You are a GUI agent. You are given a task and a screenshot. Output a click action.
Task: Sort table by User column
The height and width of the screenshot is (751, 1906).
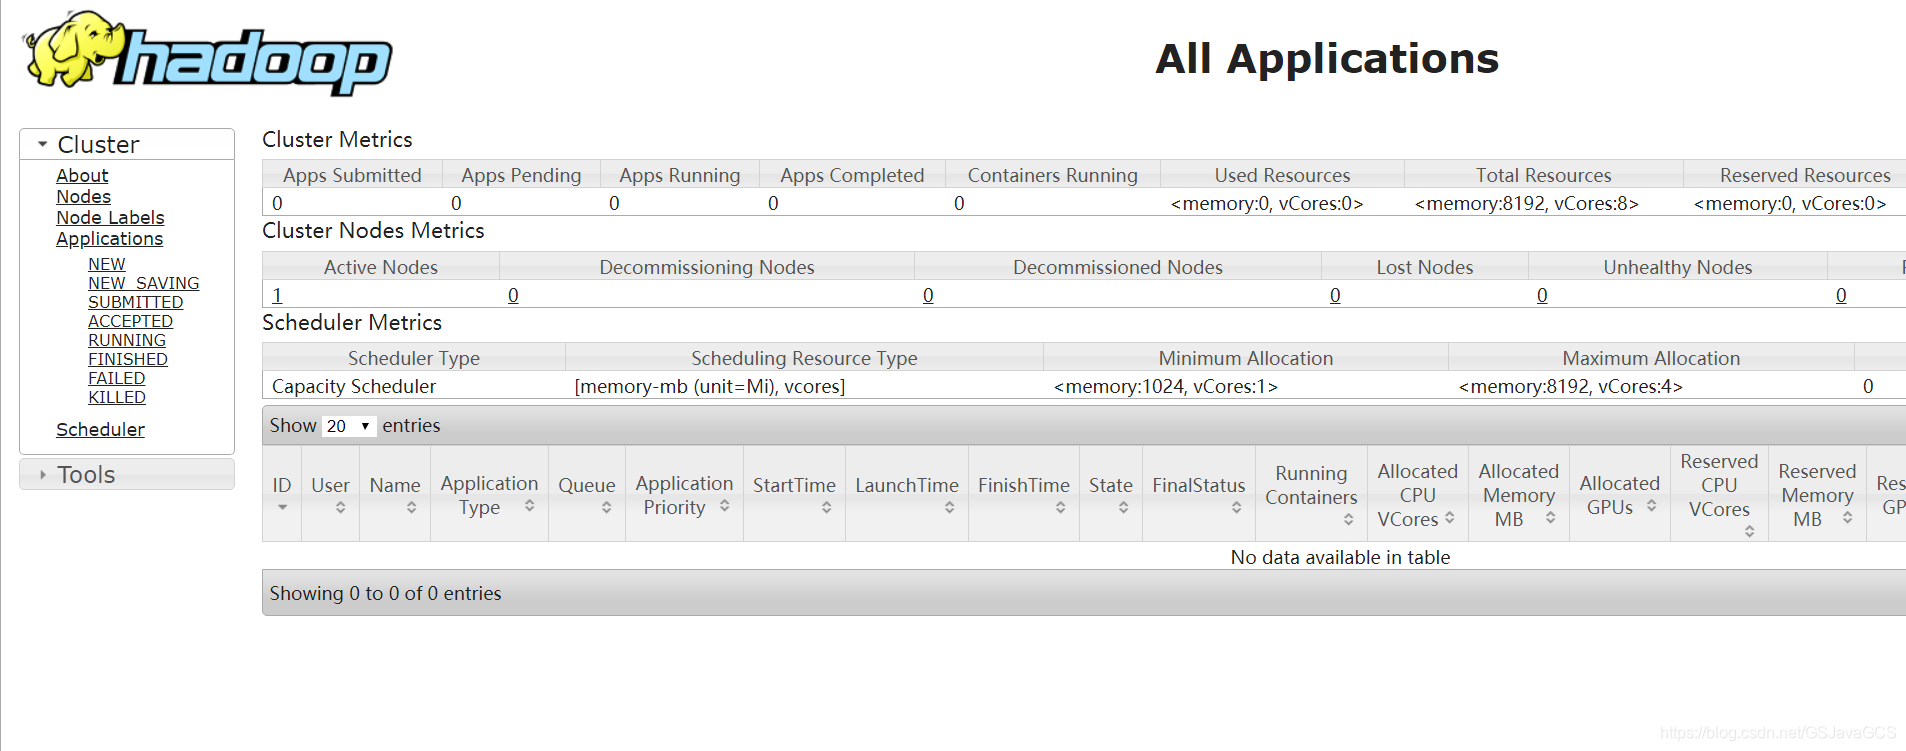tap(330, 494)
